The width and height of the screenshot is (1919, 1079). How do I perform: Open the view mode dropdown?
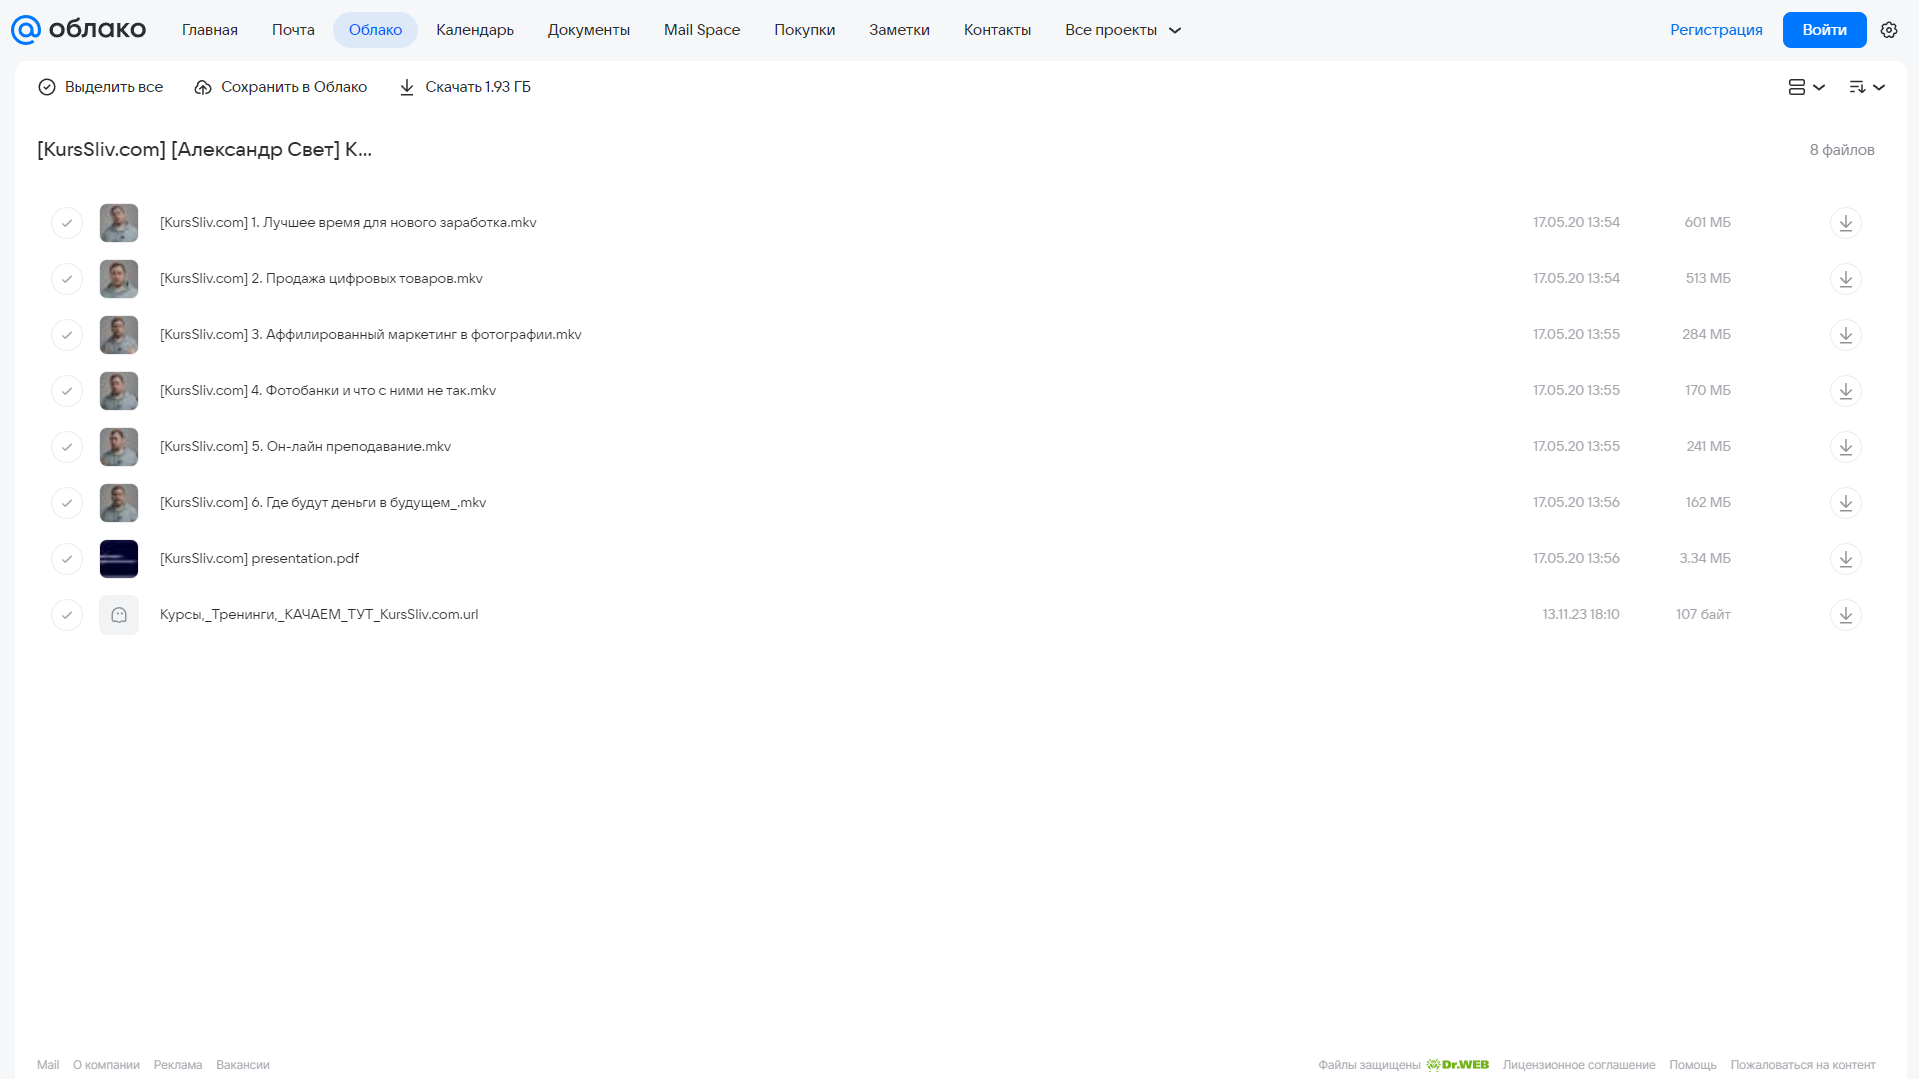coord(1806,87)
